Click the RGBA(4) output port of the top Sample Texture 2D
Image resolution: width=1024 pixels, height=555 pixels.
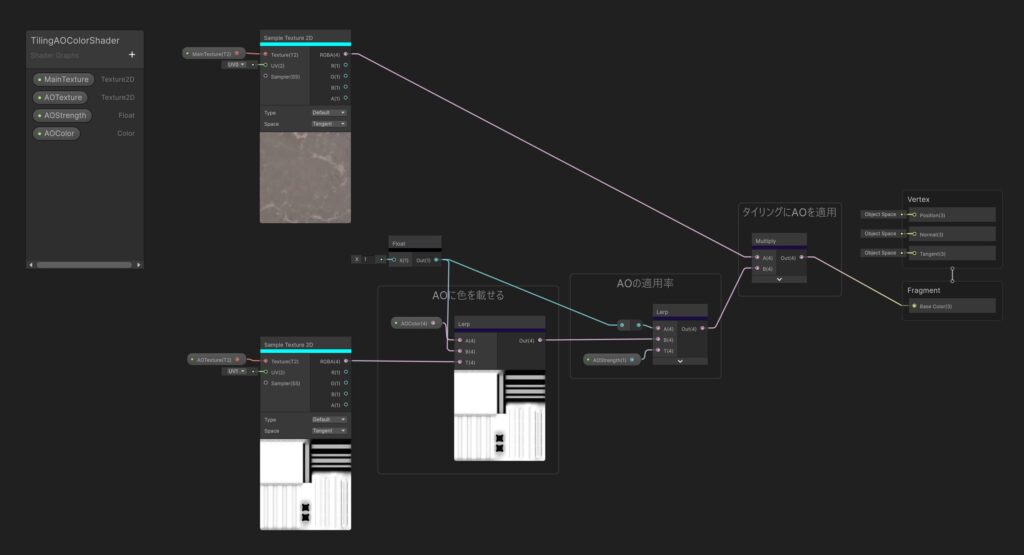(x=346, y=54)
